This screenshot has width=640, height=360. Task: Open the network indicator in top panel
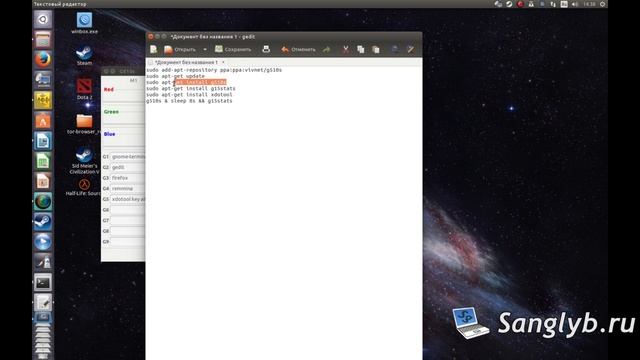click(x=553, y=4)
